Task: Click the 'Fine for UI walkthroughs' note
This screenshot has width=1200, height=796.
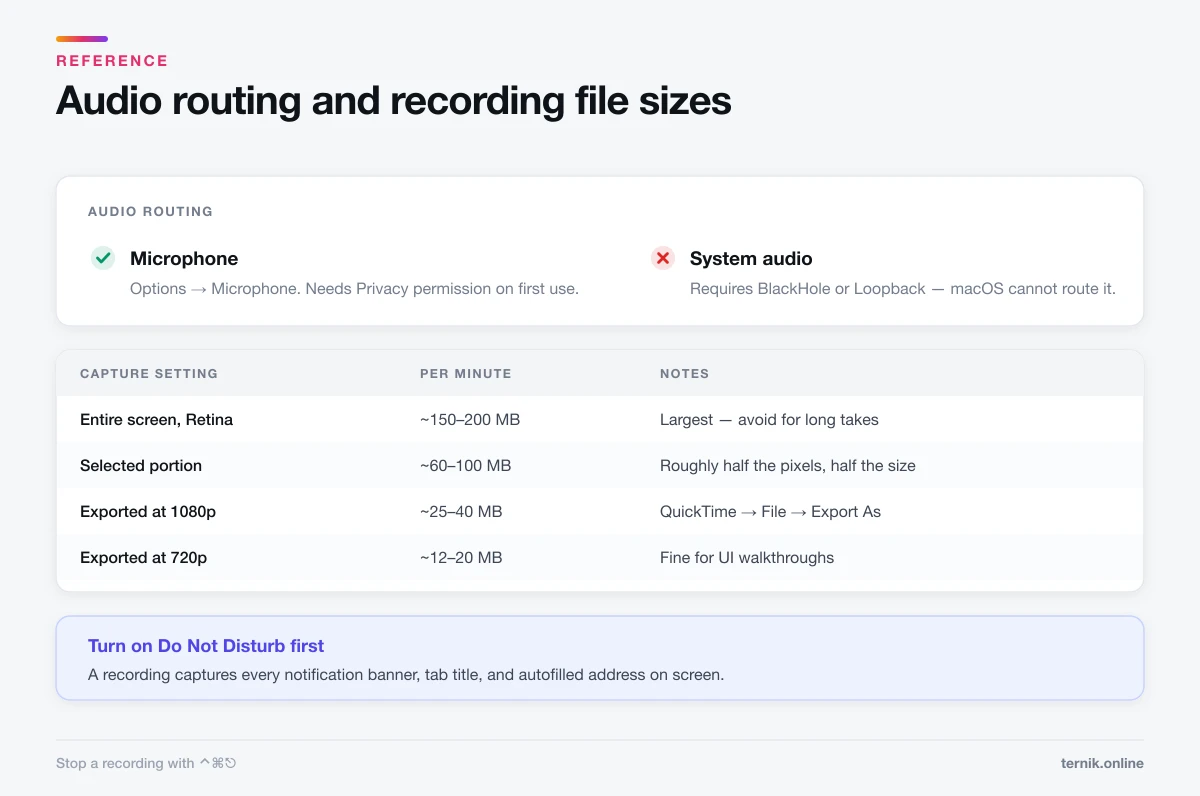Action: pos(747,558)
